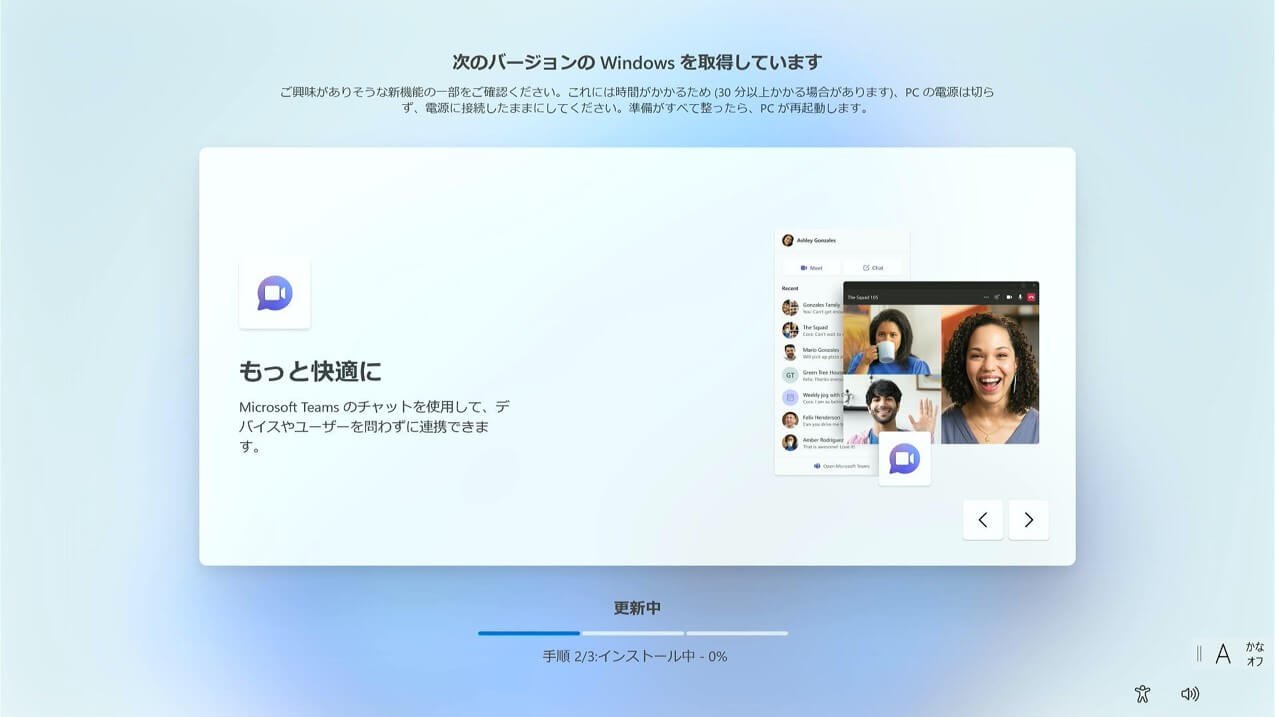Click the 手順 2/3:インストール中 - 0% text
This screenshot has height=717, width=1275.
click(x=635, y=657)
